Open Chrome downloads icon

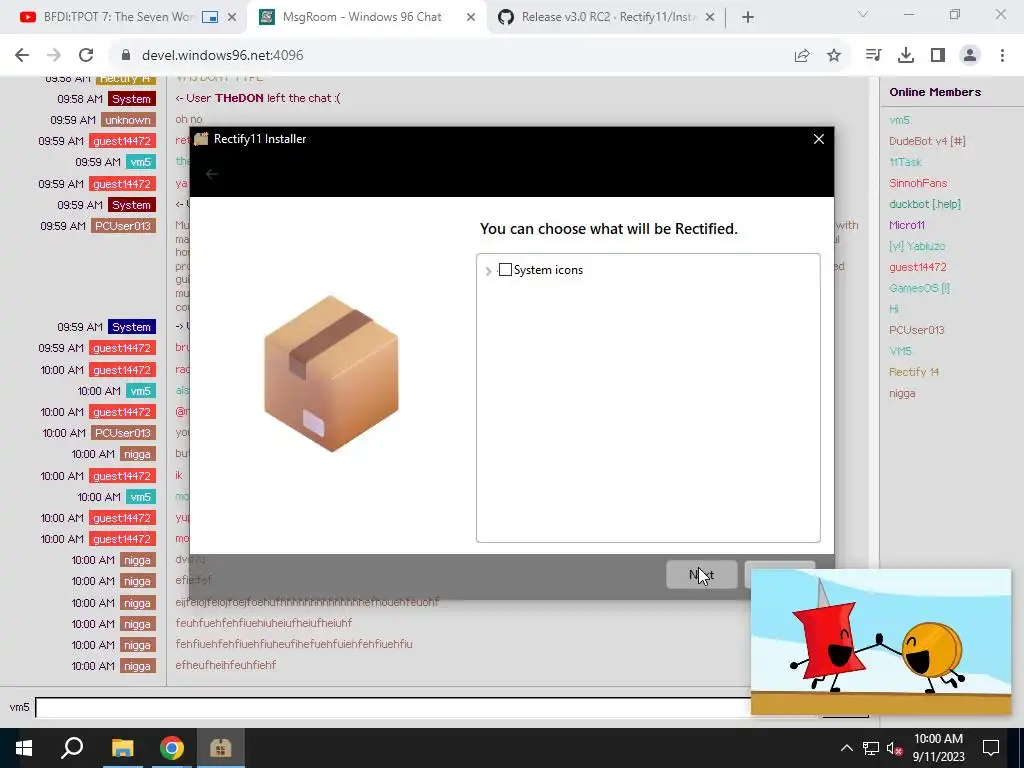906,56
